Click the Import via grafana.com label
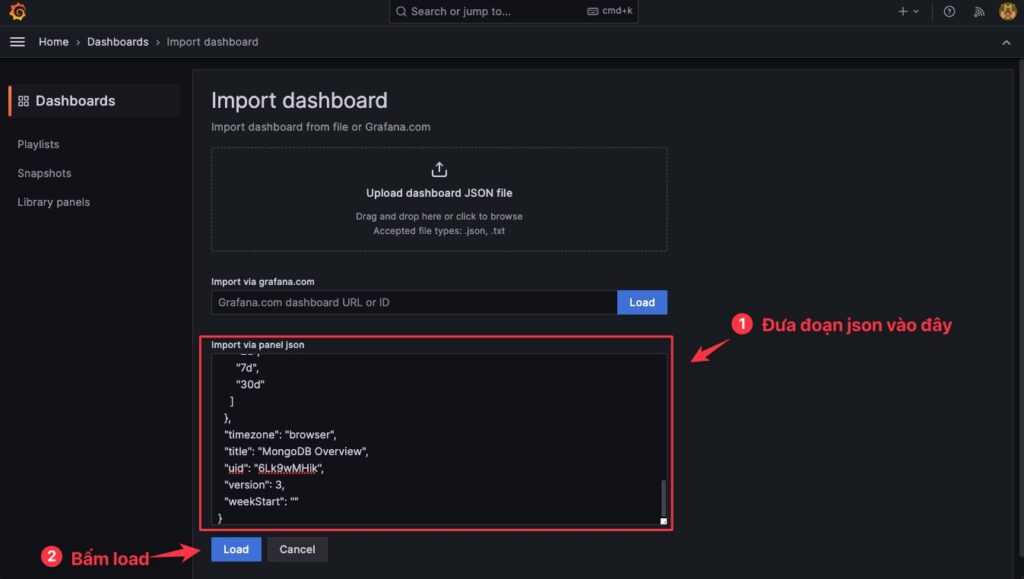This screenshot has height=579, width=1024. coord(263,281)
